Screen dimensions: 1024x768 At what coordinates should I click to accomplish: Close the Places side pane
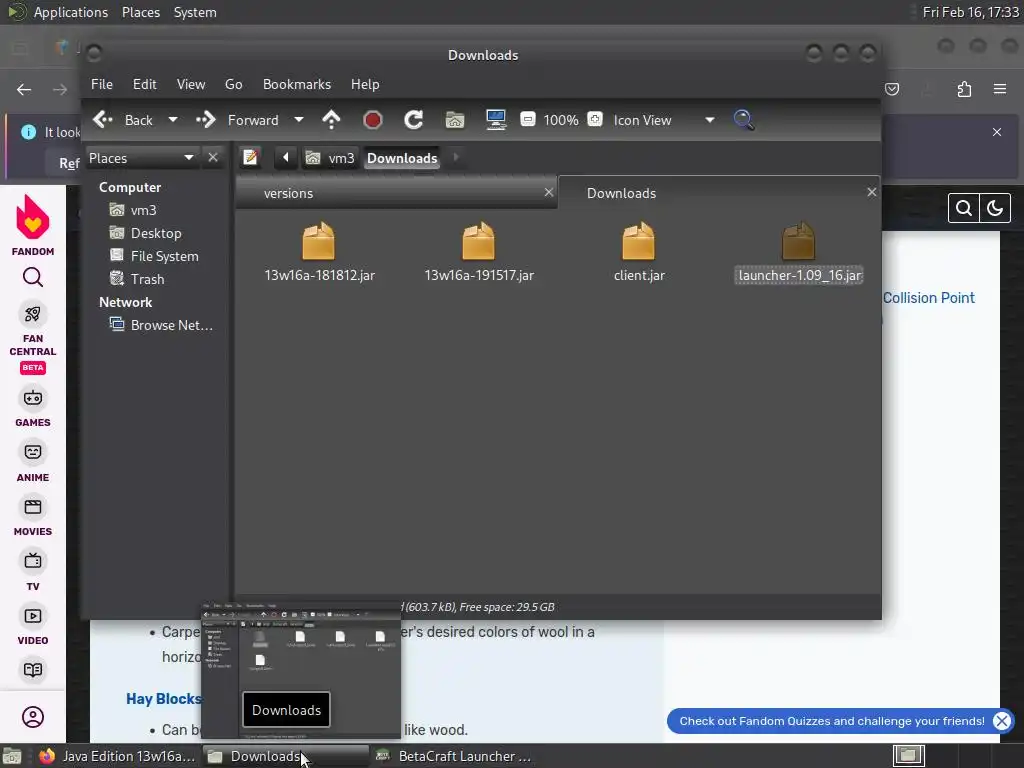213,157
